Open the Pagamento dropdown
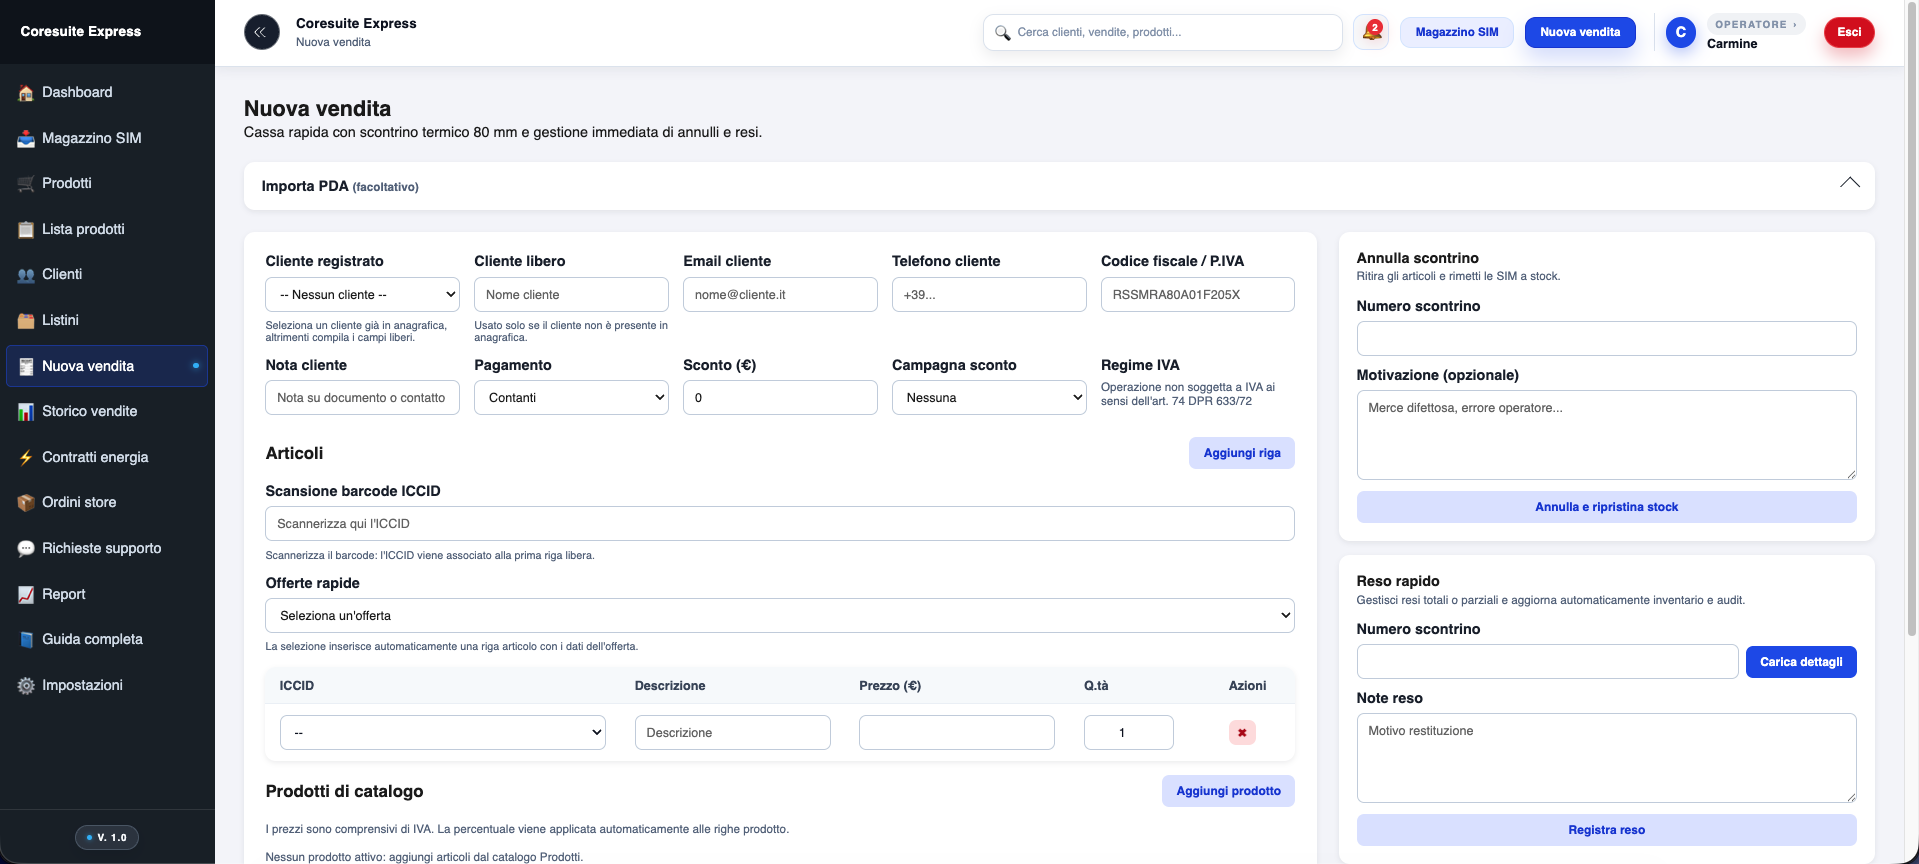The width and height of the screenshot is (1919, 864). click(x=571, y=398)
